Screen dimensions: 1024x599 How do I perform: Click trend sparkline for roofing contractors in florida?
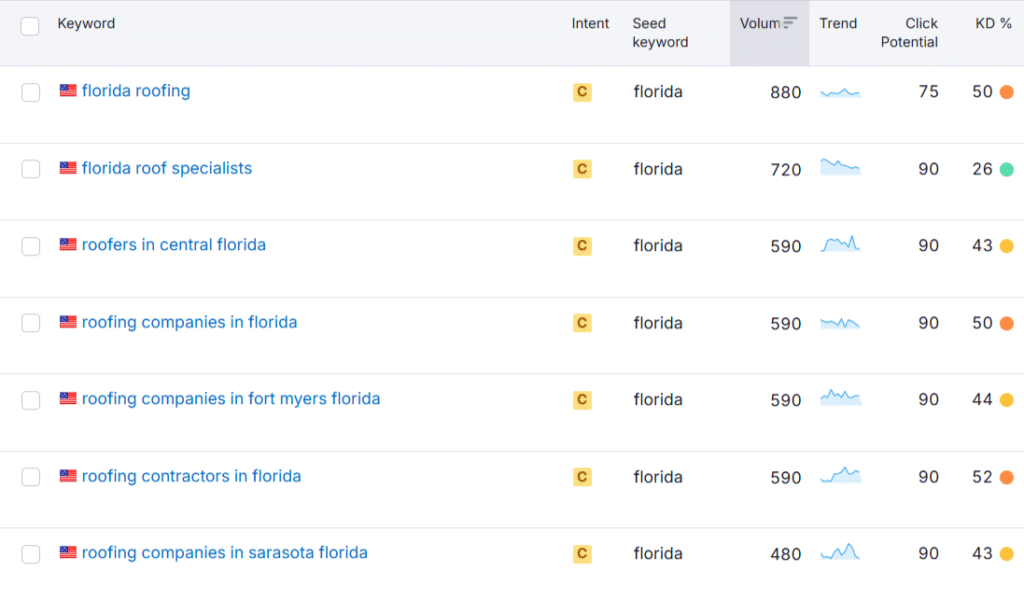coord(840,475)
